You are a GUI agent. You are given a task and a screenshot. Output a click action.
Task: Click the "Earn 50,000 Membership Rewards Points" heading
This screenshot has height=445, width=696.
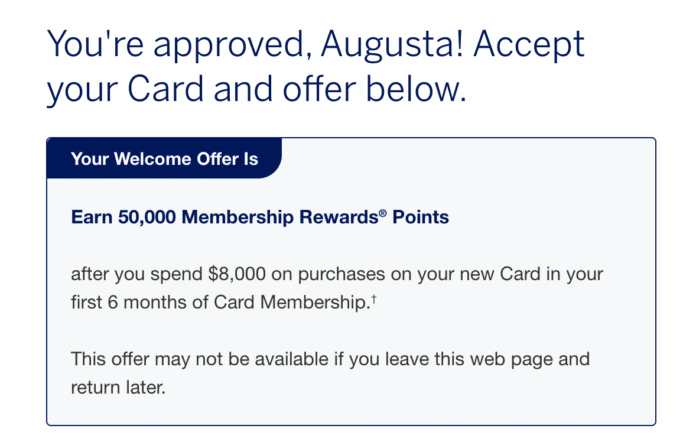click(x=261, y=216)
